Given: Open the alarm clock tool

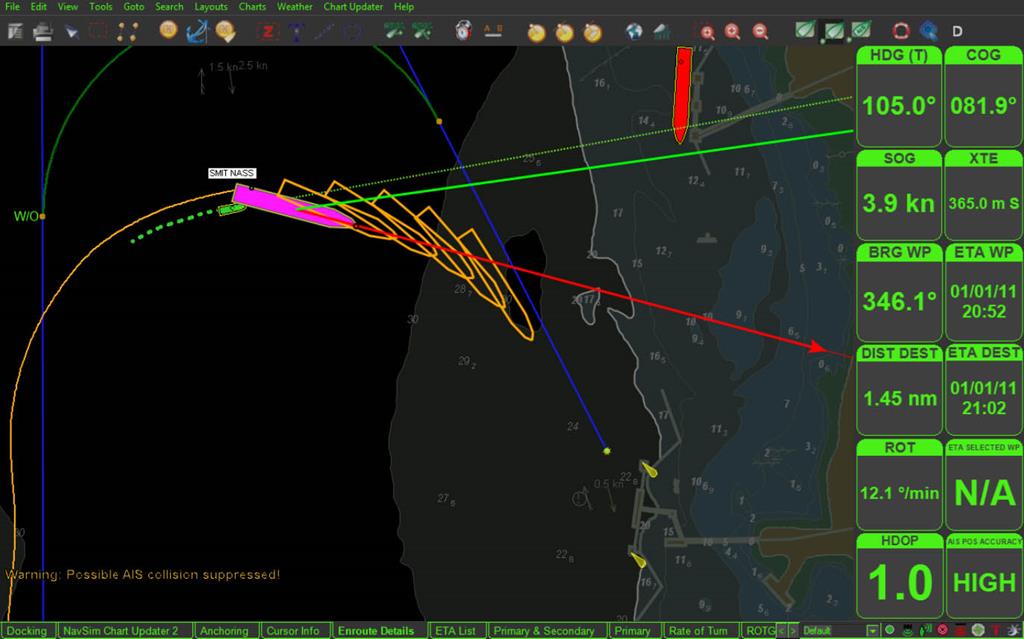Looking at the screenshot, I should pyautogui.click(x=463, y=31).
